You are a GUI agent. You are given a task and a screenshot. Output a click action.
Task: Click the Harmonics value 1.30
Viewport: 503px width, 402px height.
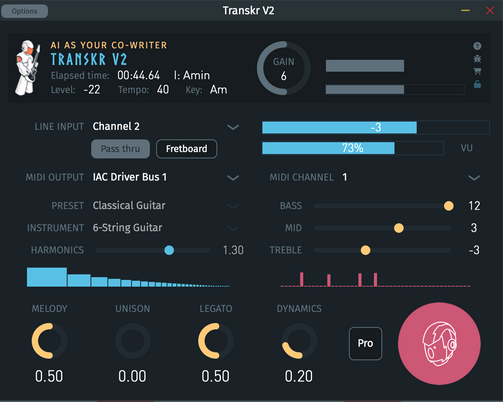pyautogui.click(x=233, y=250)
